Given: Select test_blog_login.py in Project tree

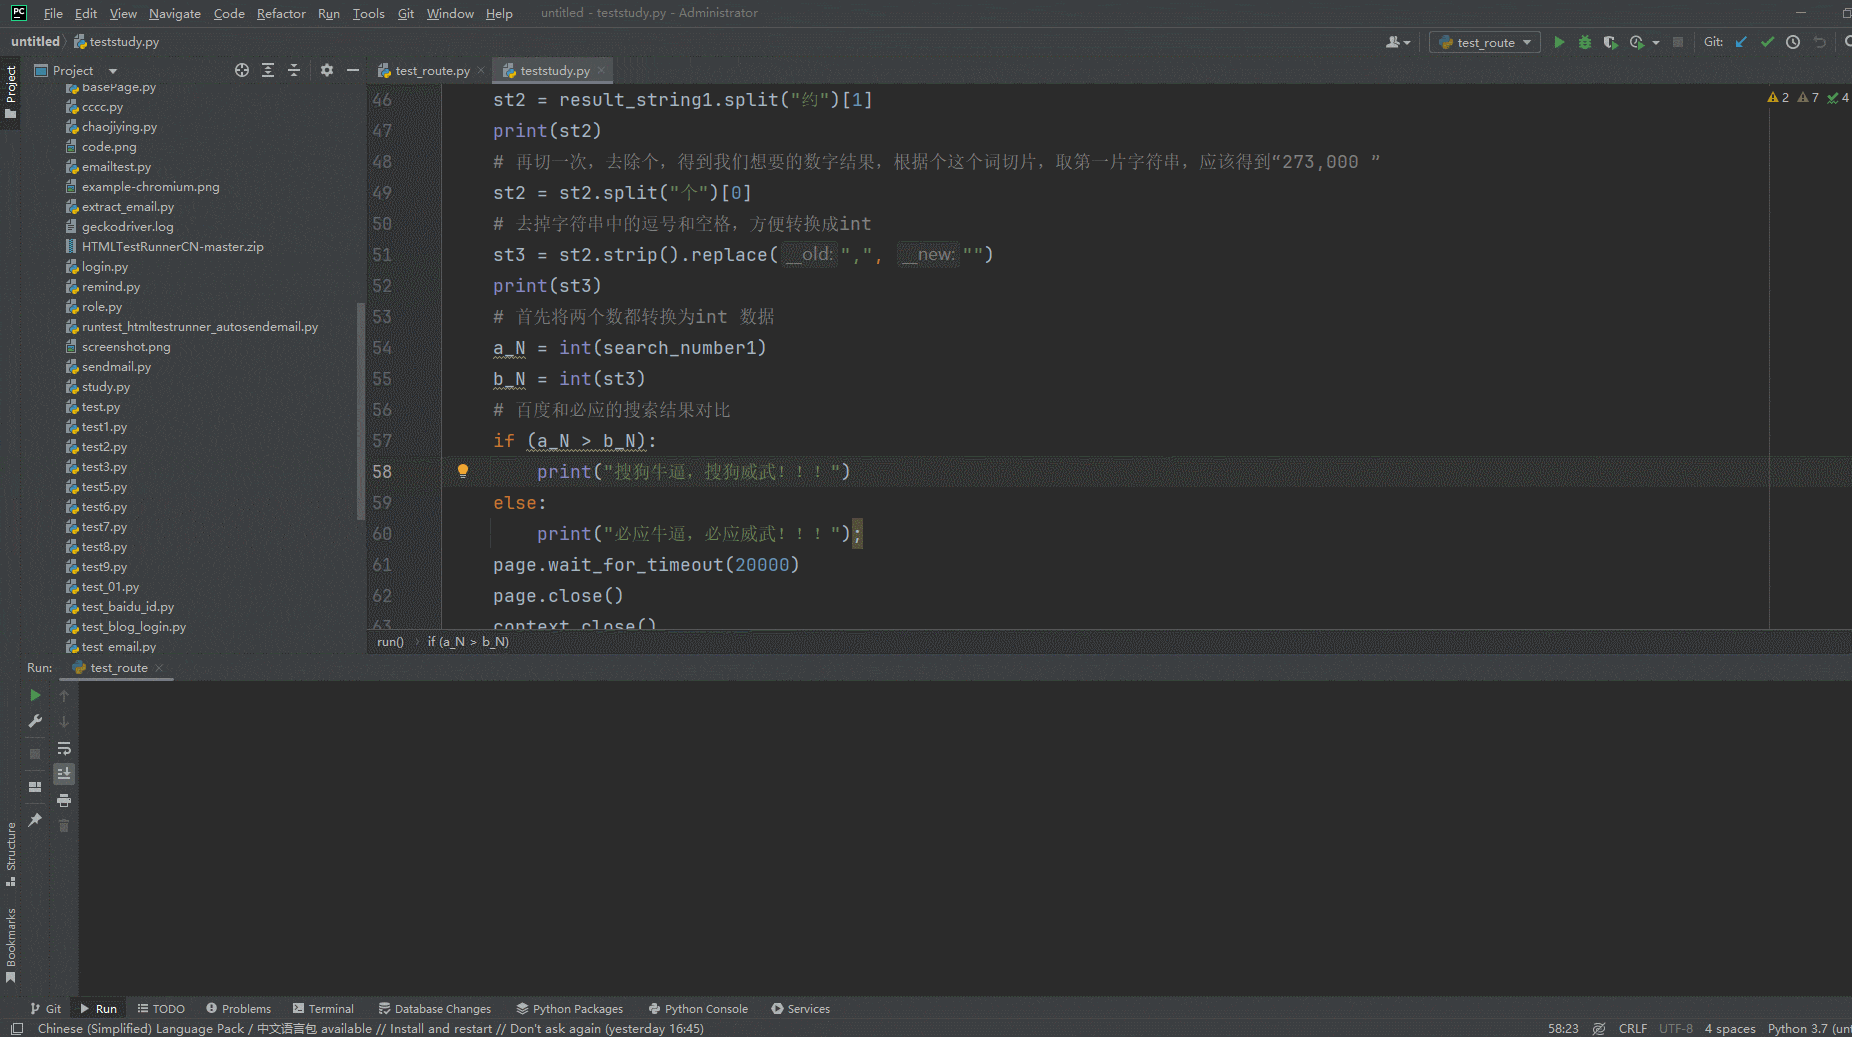Looking at the screenshot, I should 134,627.
